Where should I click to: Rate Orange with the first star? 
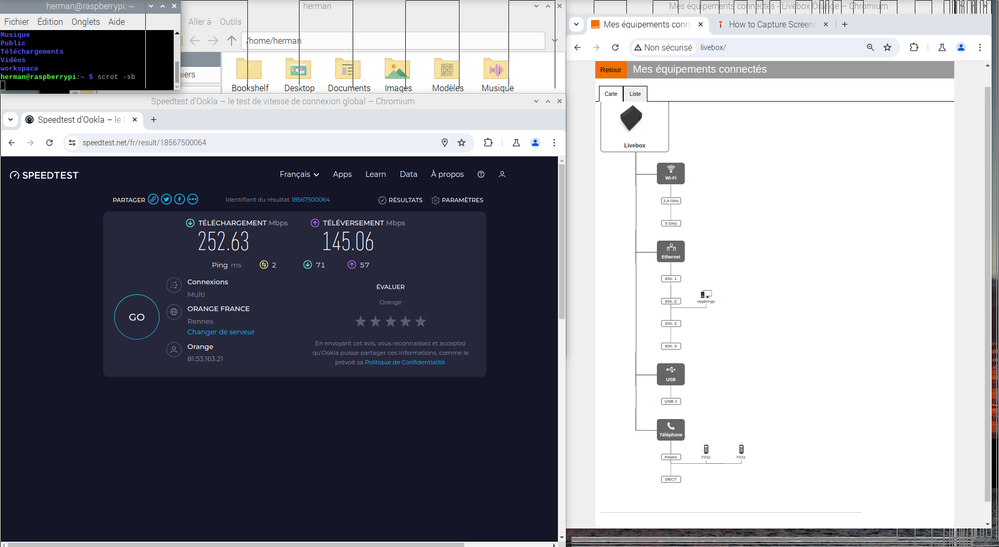coord(360,321)
